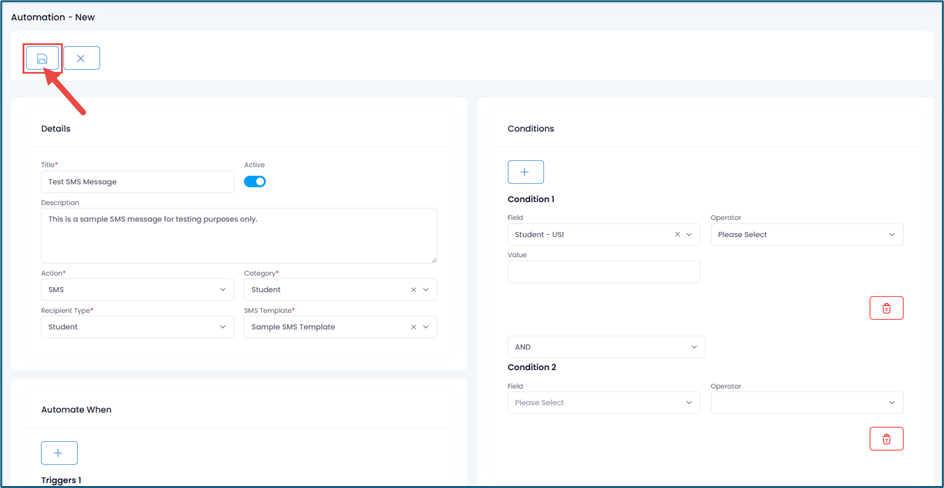Add a new trigger under Automate When
Viewport: 944px width, 488px height.
coord(58,453)
